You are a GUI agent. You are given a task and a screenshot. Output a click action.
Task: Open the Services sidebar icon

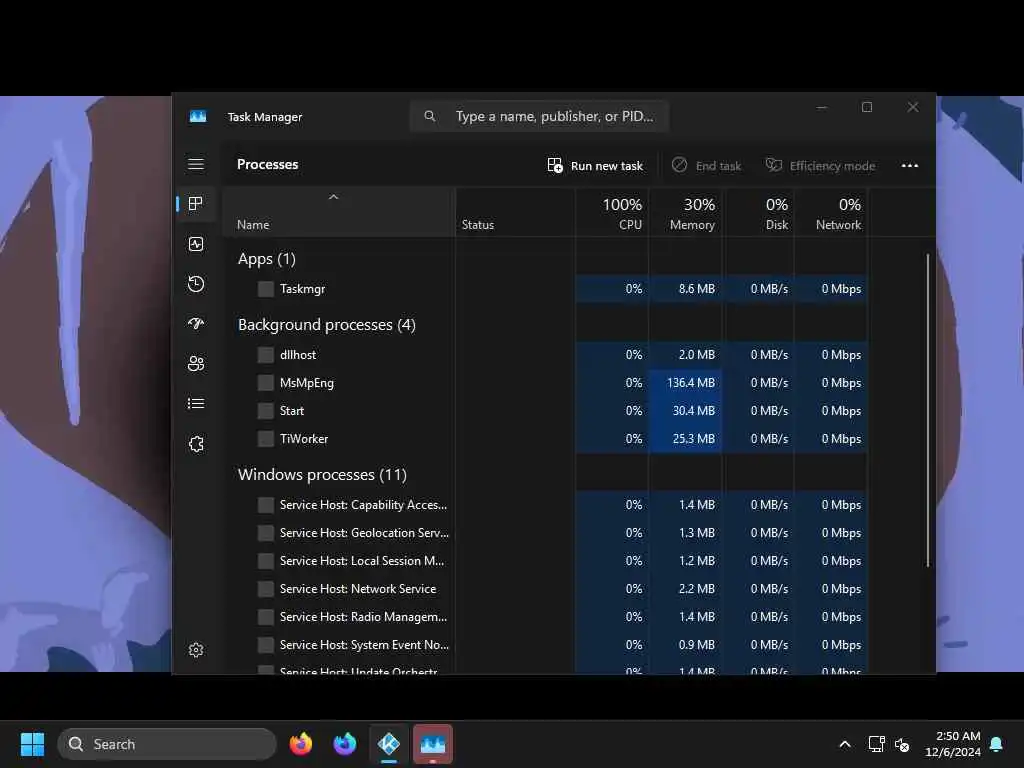coord(196,444)
